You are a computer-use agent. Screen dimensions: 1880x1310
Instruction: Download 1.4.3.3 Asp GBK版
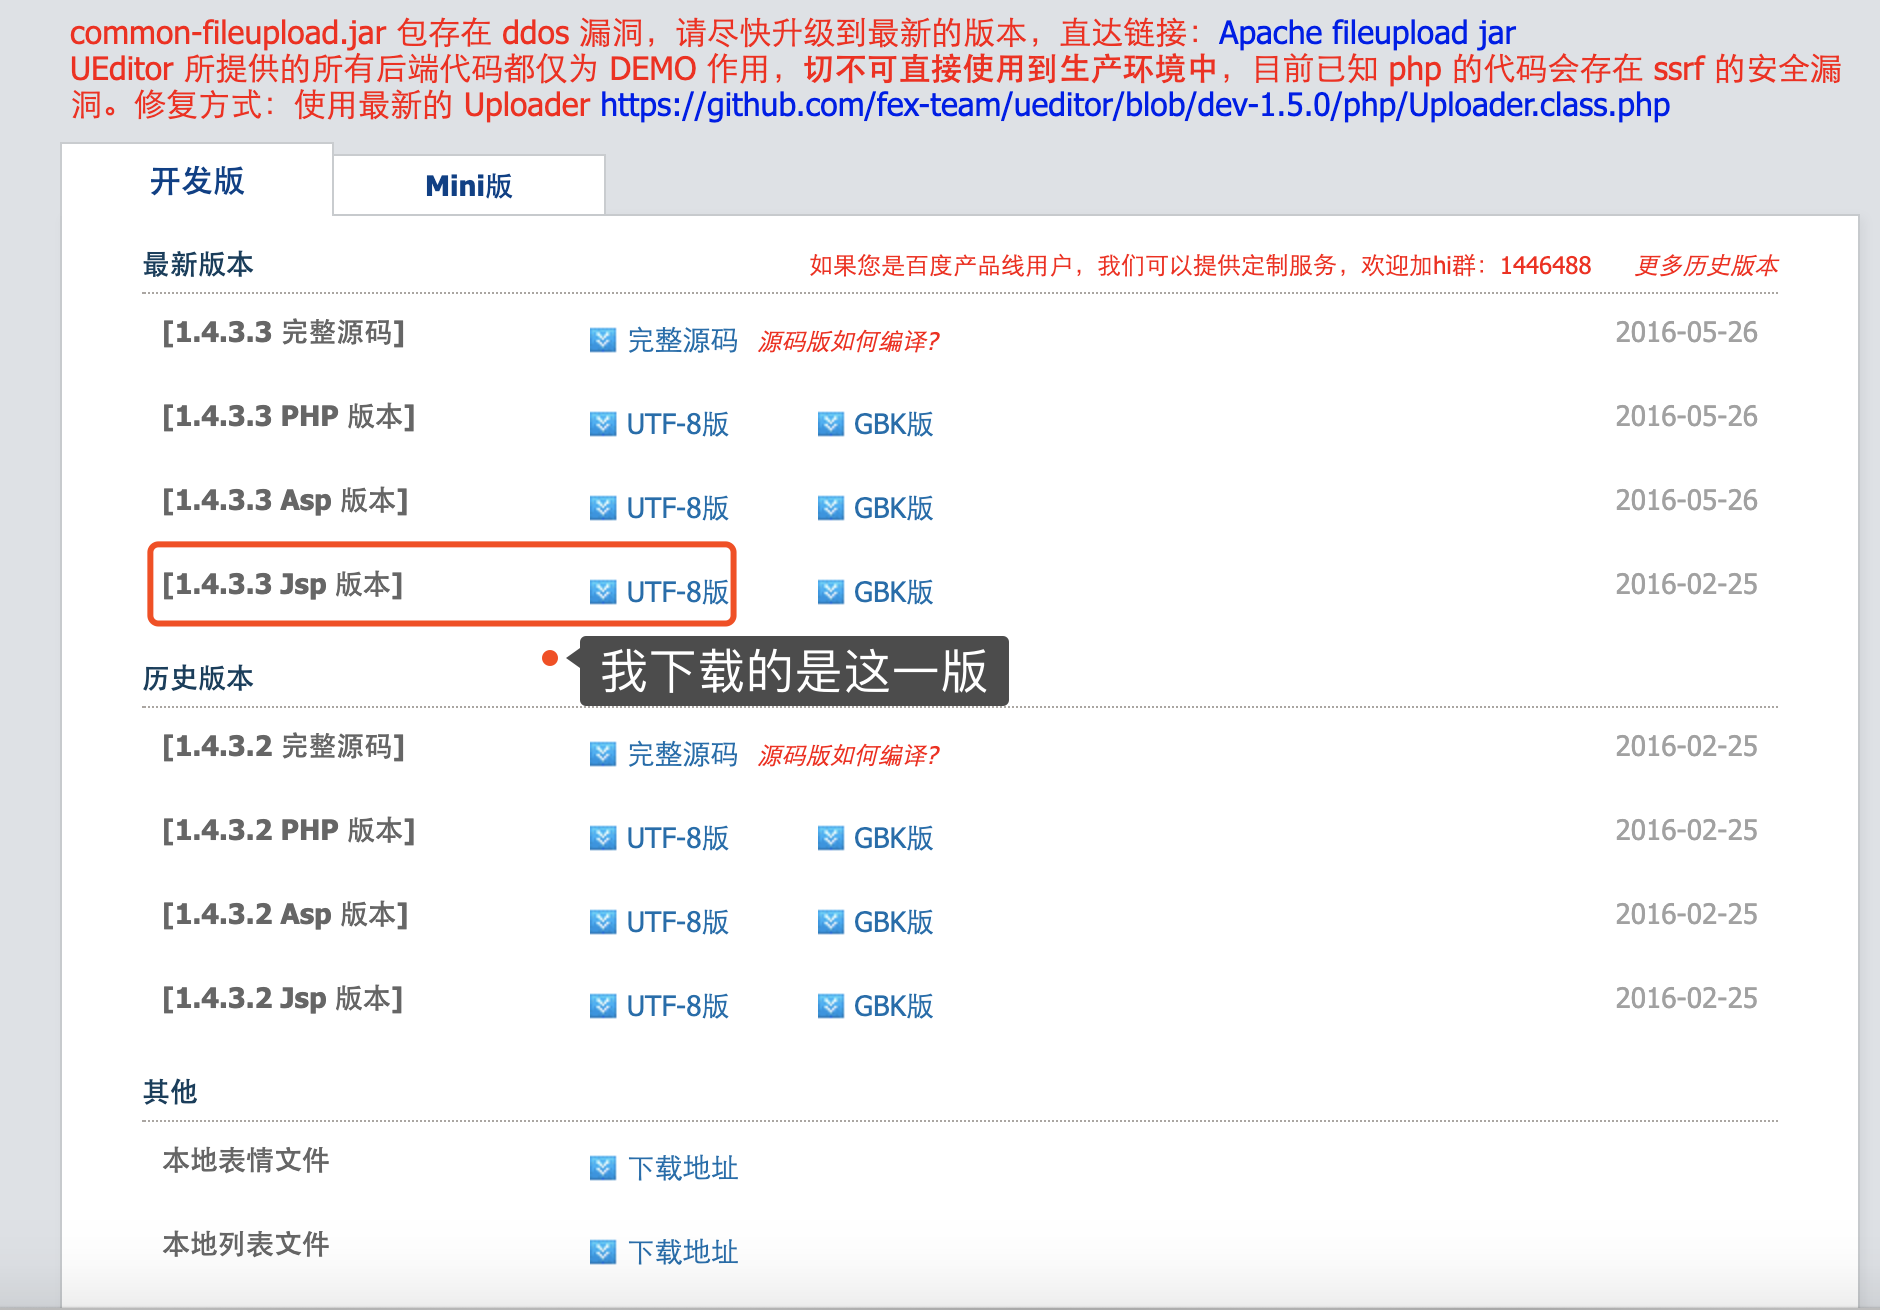[x=894, y=508]
